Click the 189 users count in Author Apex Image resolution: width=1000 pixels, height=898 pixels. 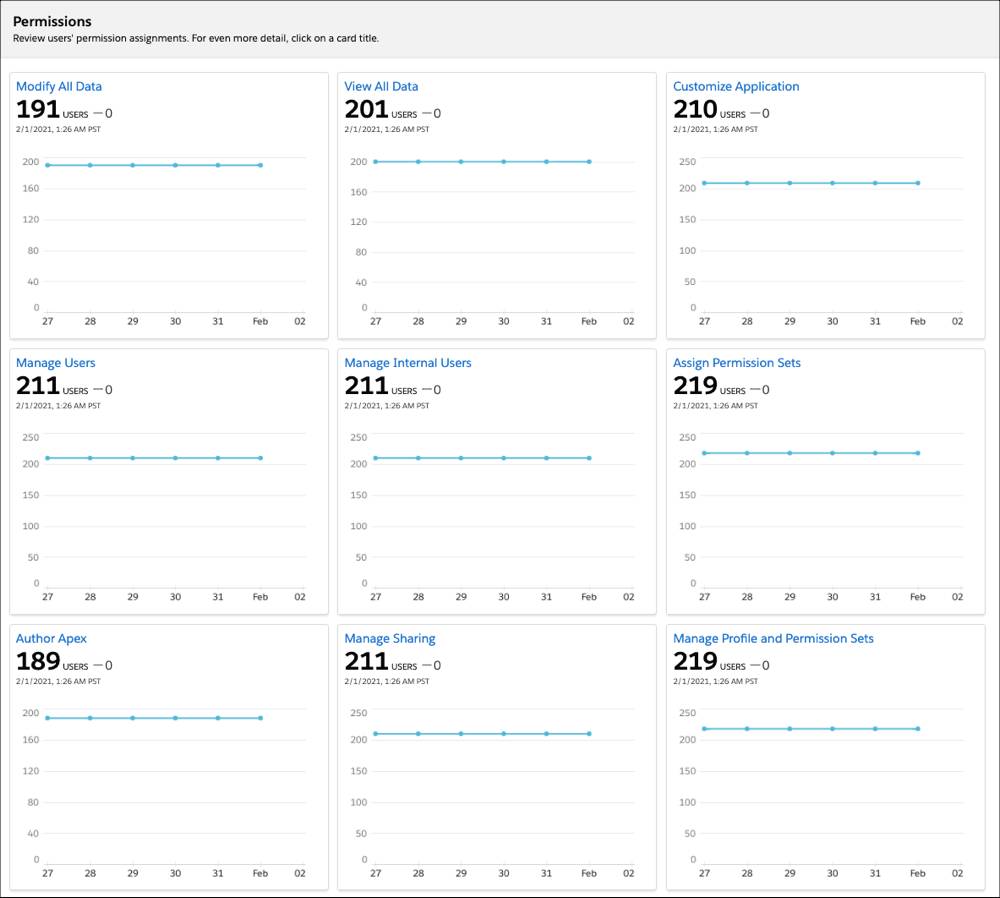38,661
